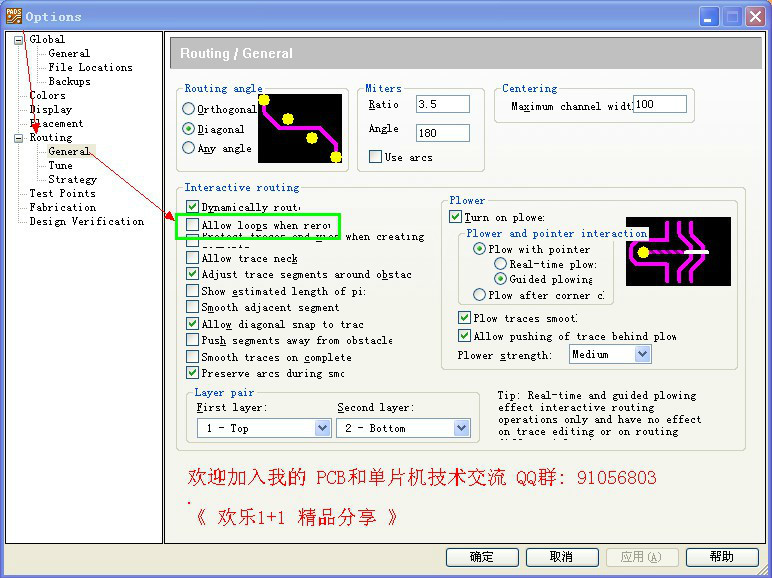Screen dimensions: 772x578
Task: Open the Placement options page
Action: [x=56, y=124]
